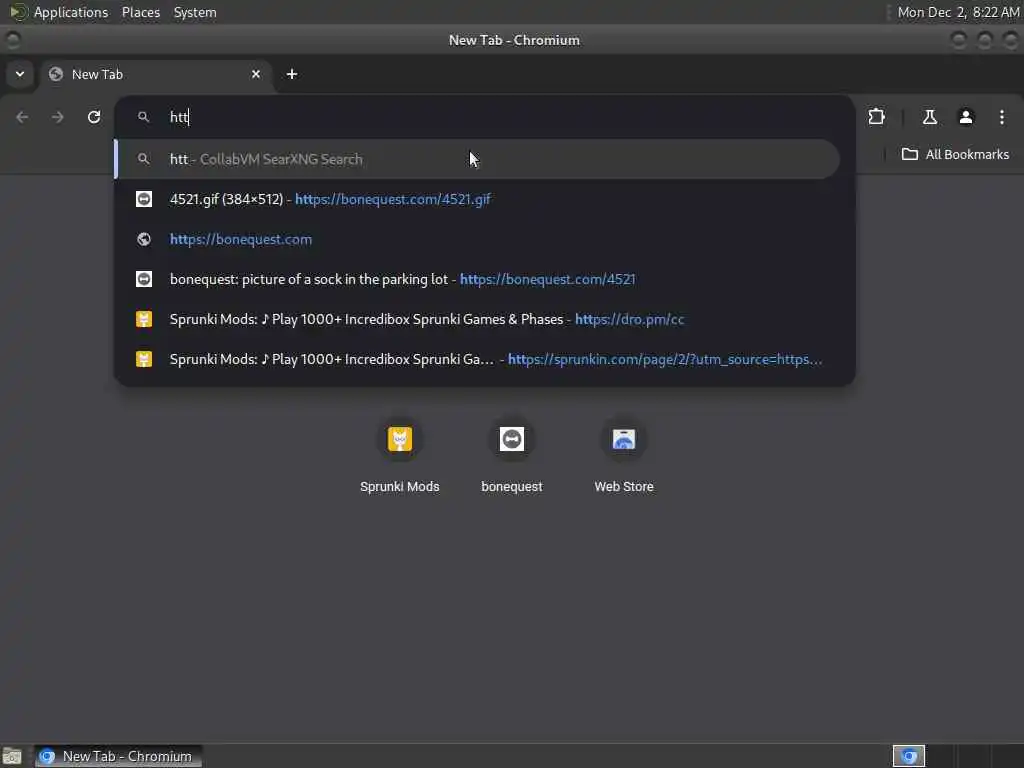The width and height of the screenshot is (1024, 768).
Task: Select 'picture of a sock' bonequest suggestion
Action: coord(477,279)
